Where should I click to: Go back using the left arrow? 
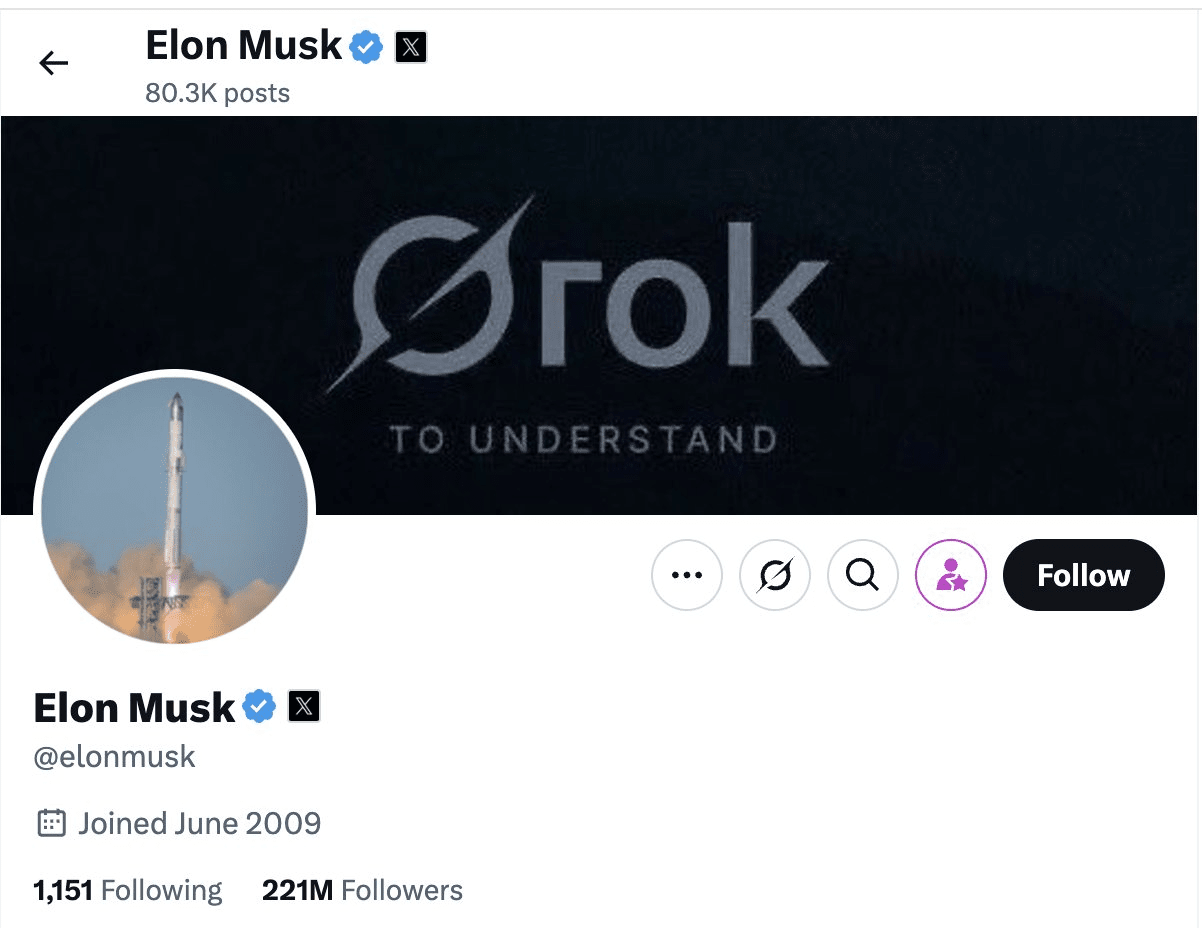[x=53, y=64]
